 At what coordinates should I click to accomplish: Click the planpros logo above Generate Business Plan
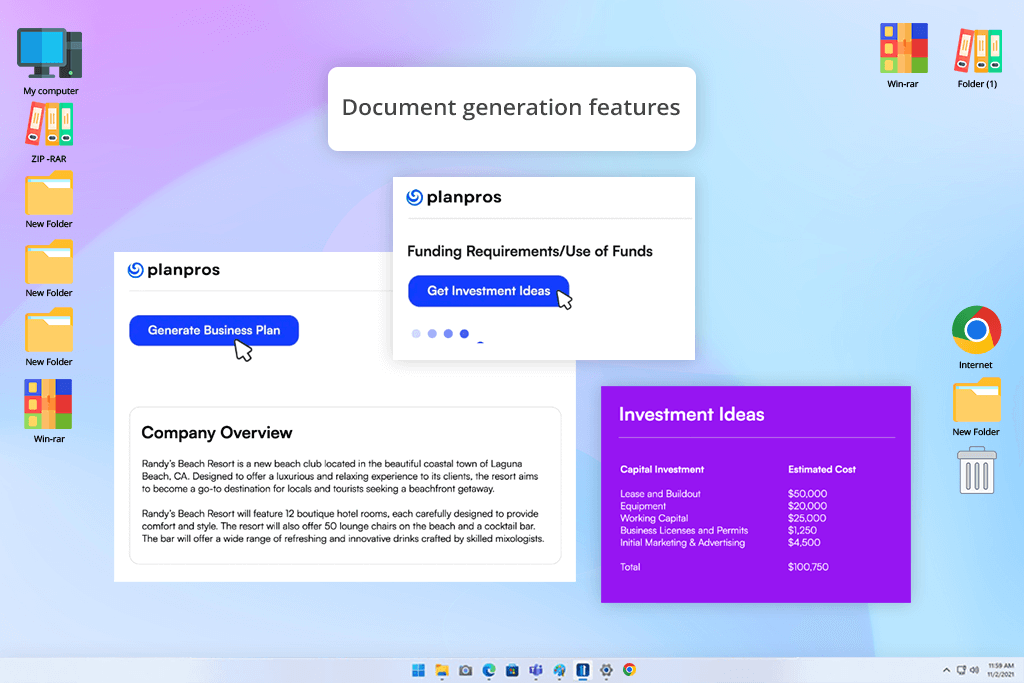tap(174, 270)
